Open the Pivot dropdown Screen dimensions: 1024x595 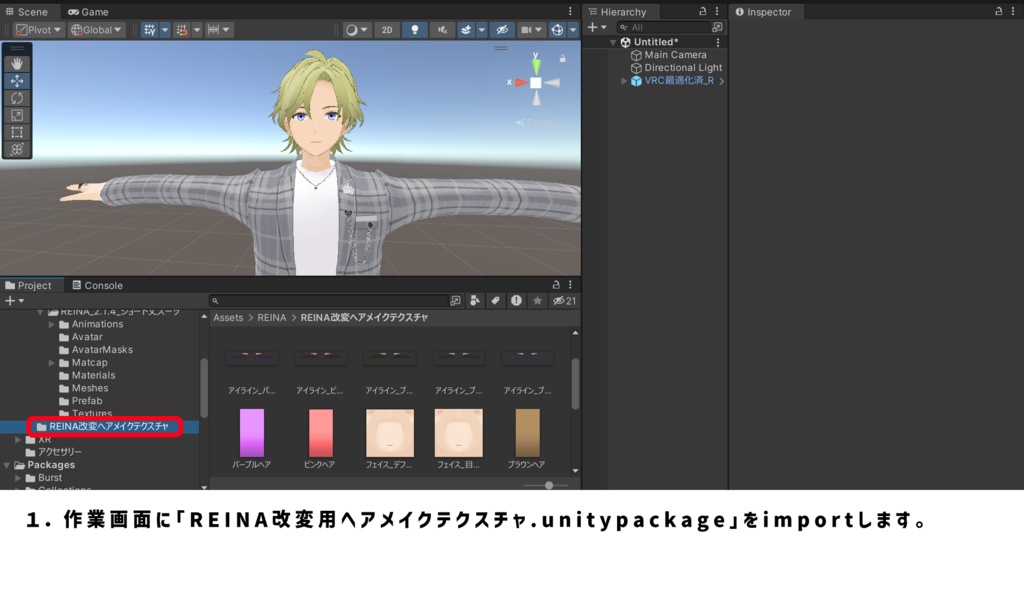pos(39,29)
